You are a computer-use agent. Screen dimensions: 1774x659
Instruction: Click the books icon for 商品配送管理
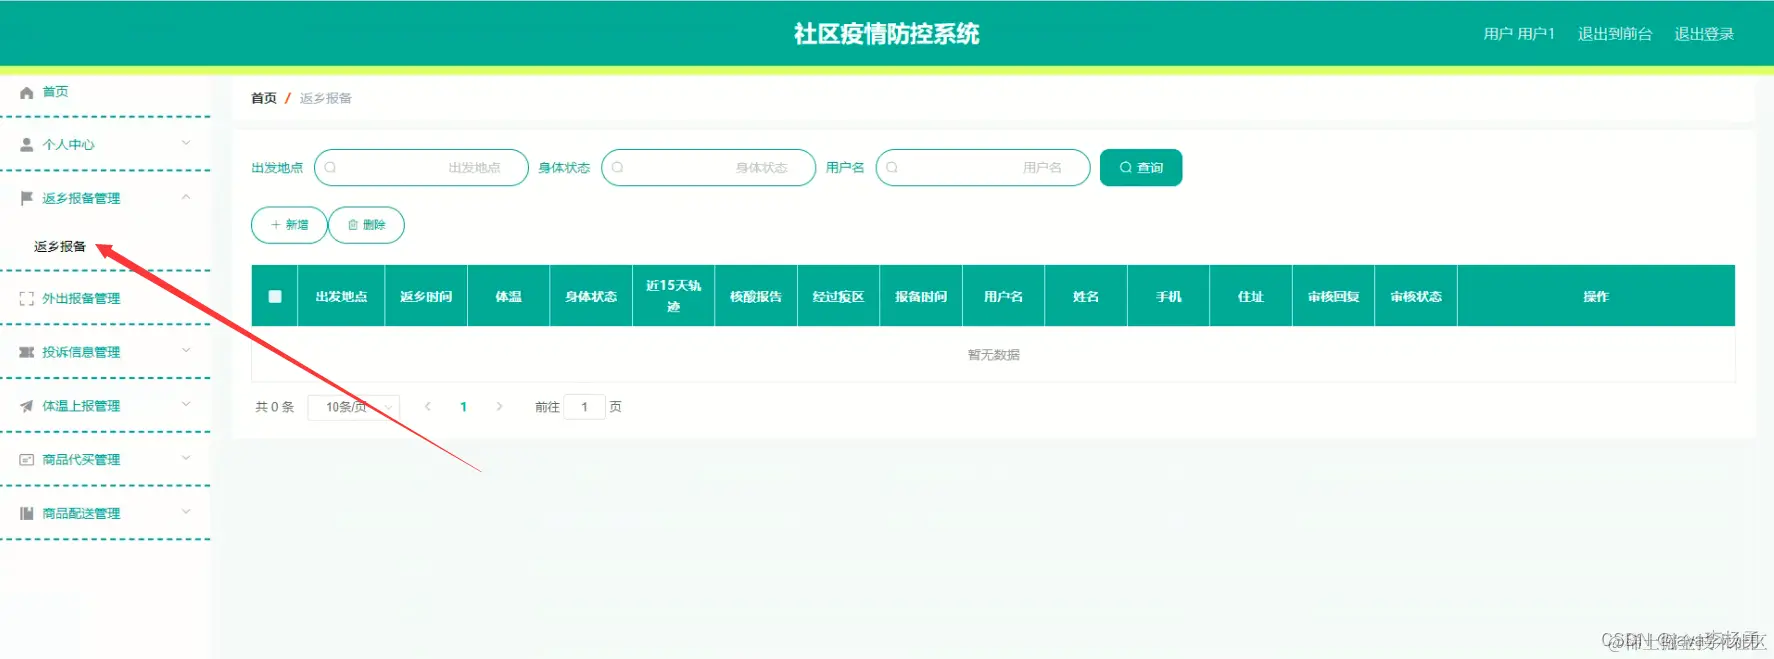(27, 513)
